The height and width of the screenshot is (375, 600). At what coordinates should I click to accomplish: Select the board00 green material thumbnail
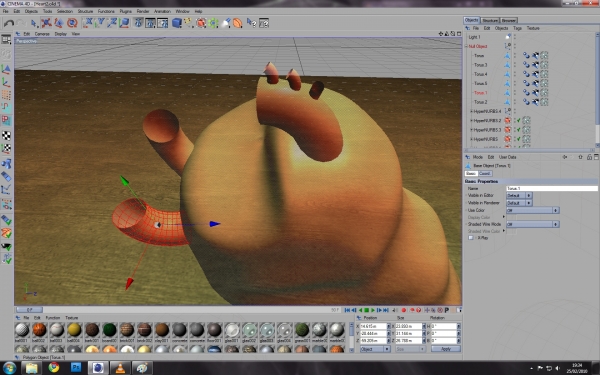(109, 329)
